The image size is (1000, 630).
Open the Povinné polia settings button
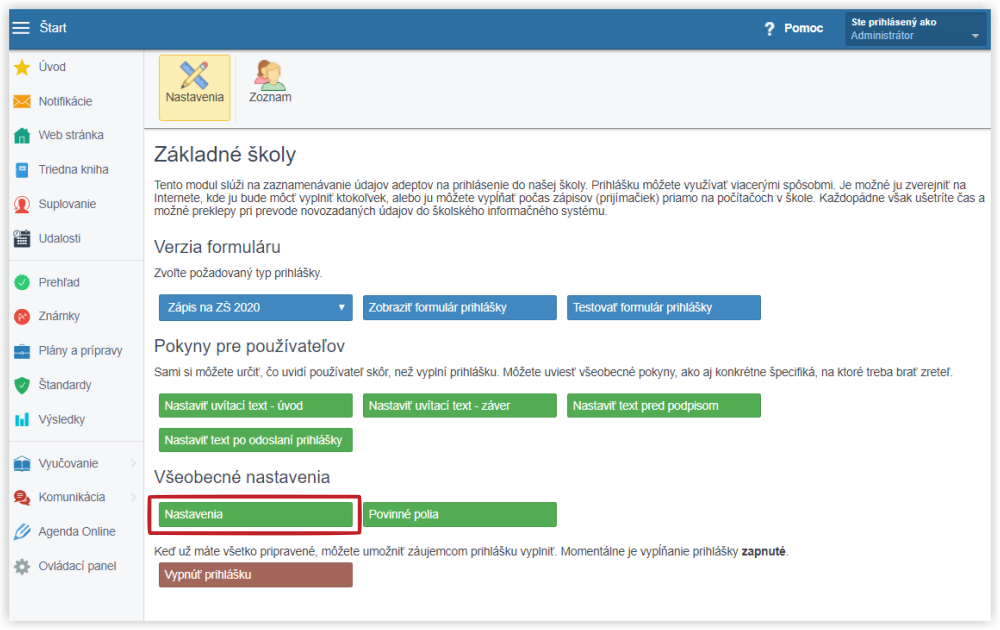(x=459, y=514)
